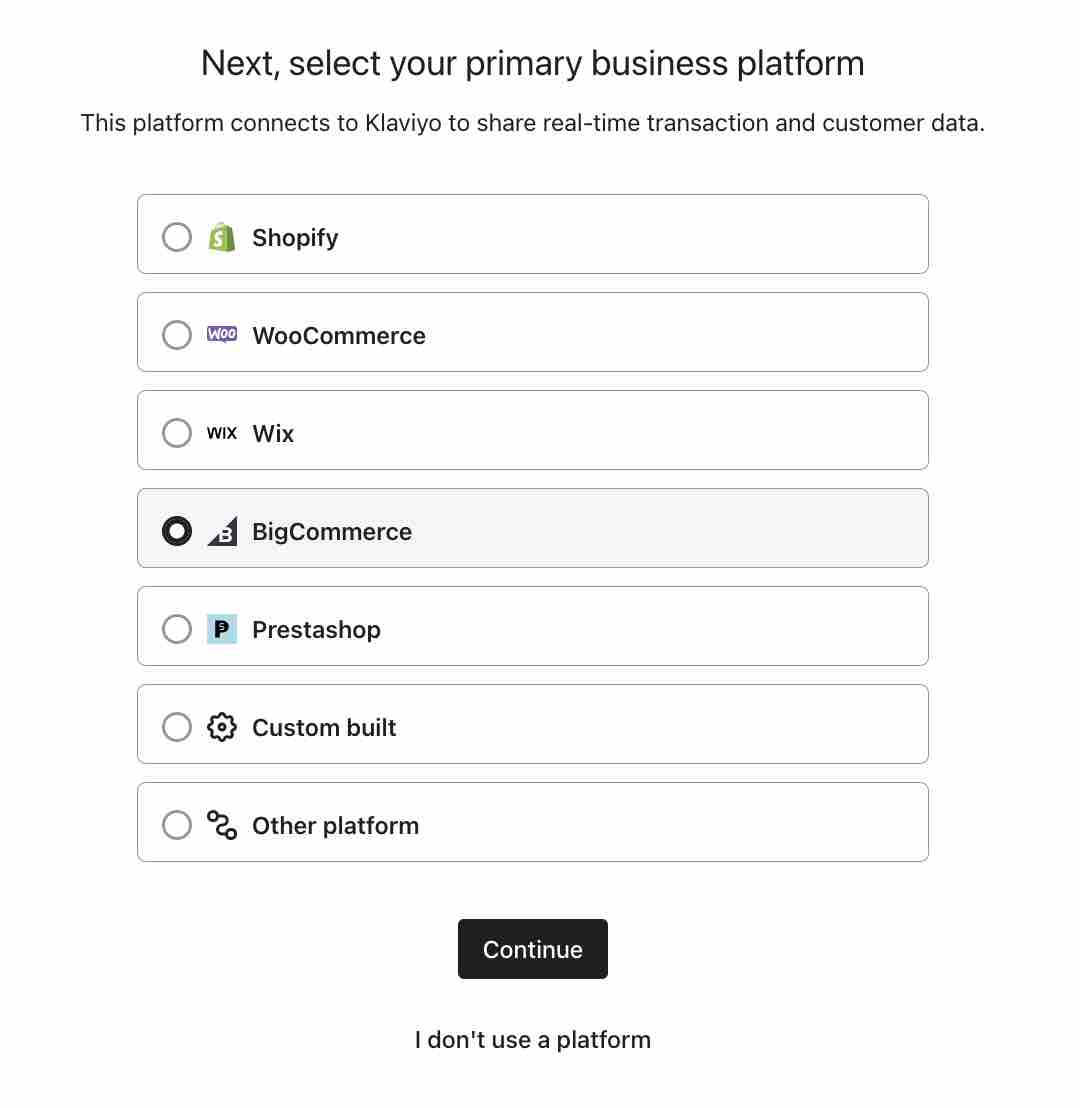Select the Prestashop radio button
Image resolution: width=1080 pixels, height=1108 pixels.
177,629
